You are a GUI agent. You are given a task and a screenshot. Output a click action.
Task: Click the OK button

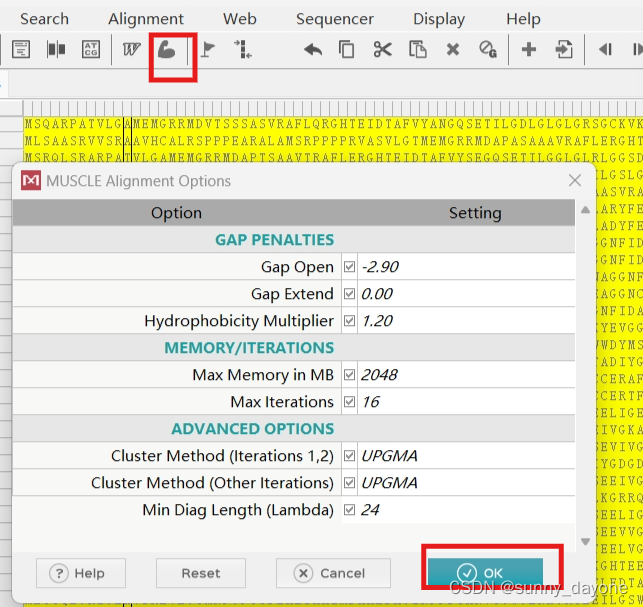(486, 573)
